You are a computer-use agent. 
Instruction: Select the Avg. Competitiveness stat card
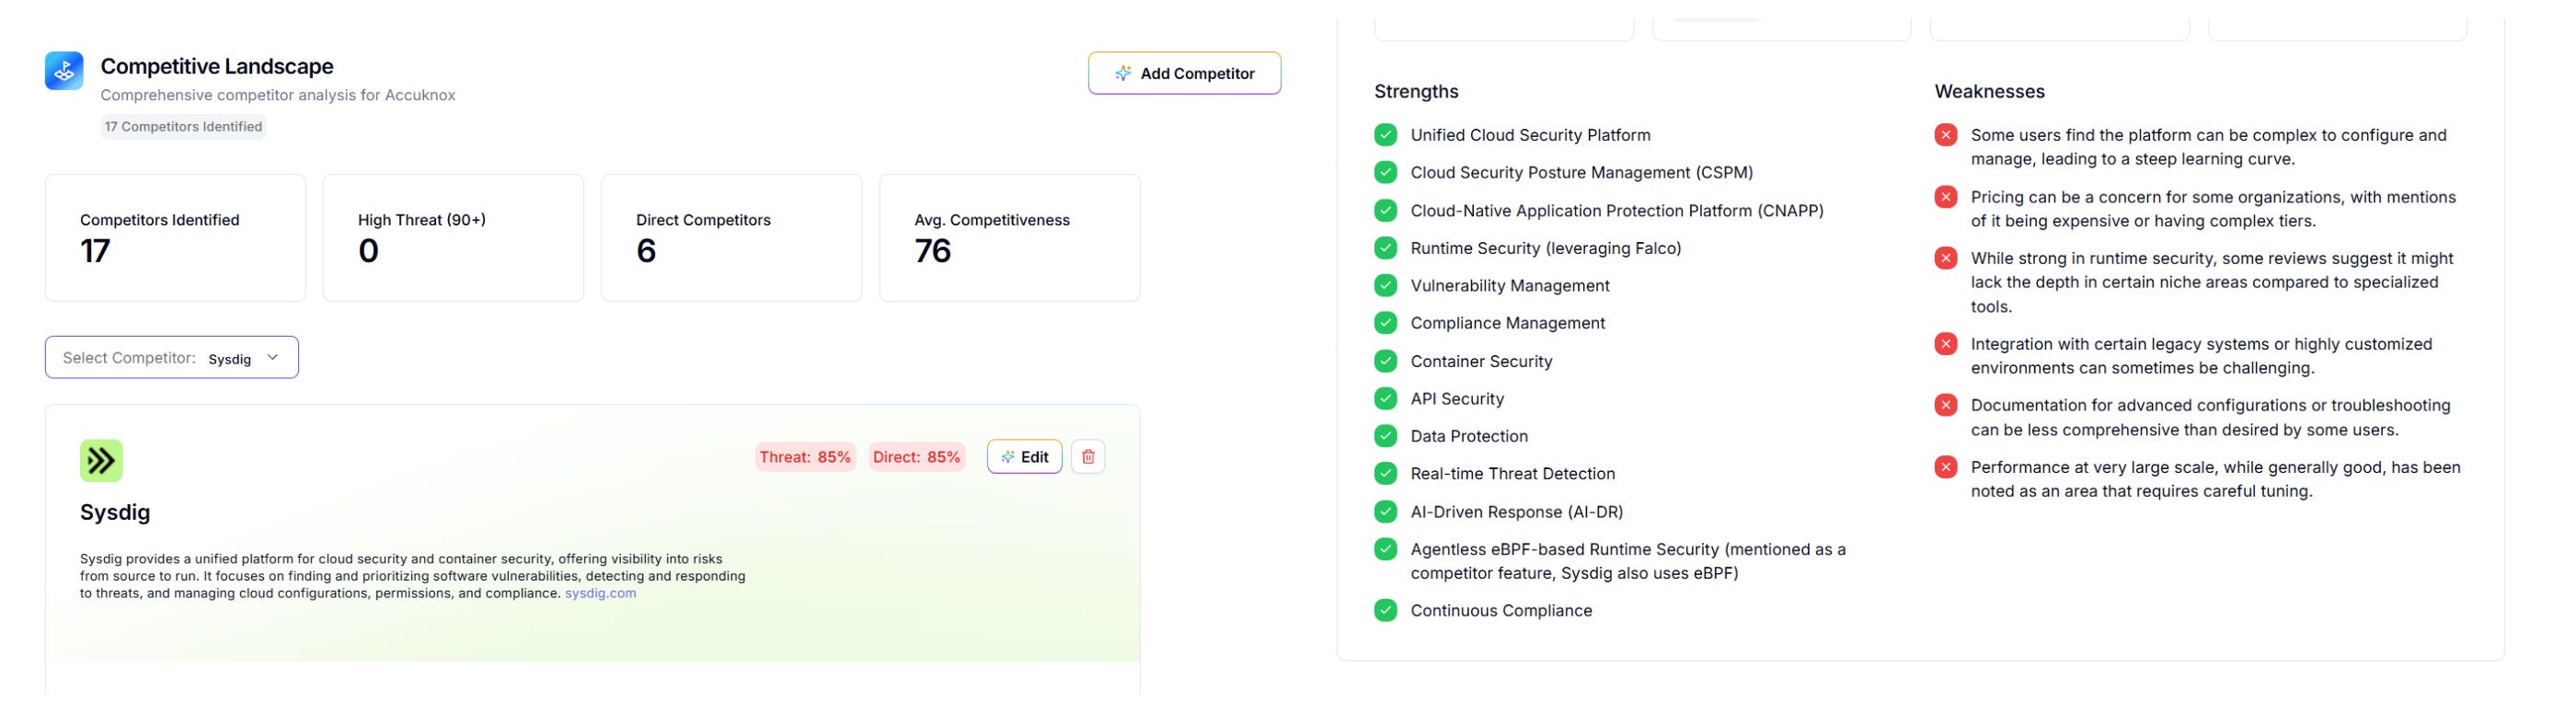(1009, 238)
